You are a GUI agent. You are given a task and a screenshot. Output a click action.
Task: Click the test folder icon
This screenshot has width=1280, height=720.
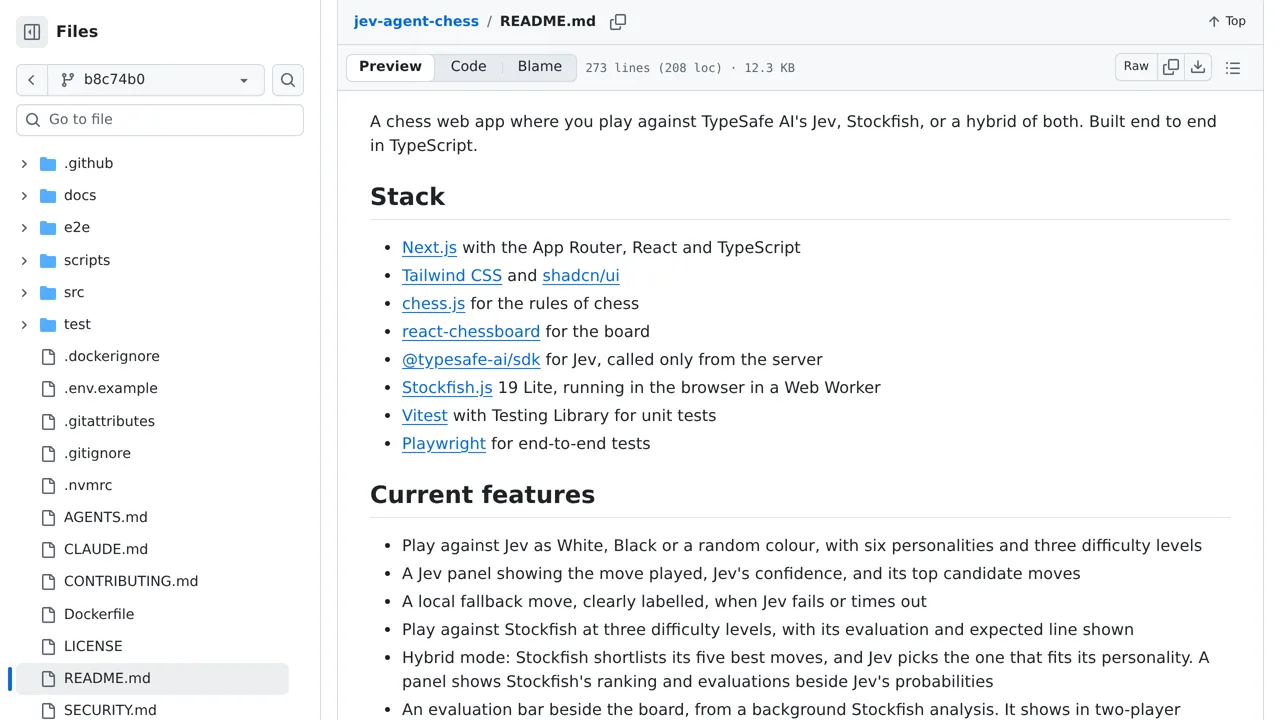pos(48,325)
